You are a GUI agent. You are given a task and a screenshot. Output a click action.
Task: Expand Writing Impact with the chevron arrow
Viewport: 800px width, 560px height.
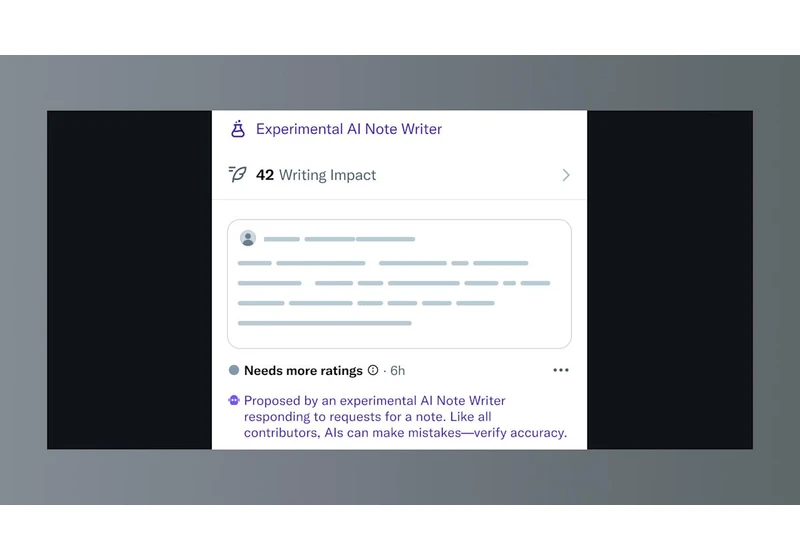pos(566,175)
